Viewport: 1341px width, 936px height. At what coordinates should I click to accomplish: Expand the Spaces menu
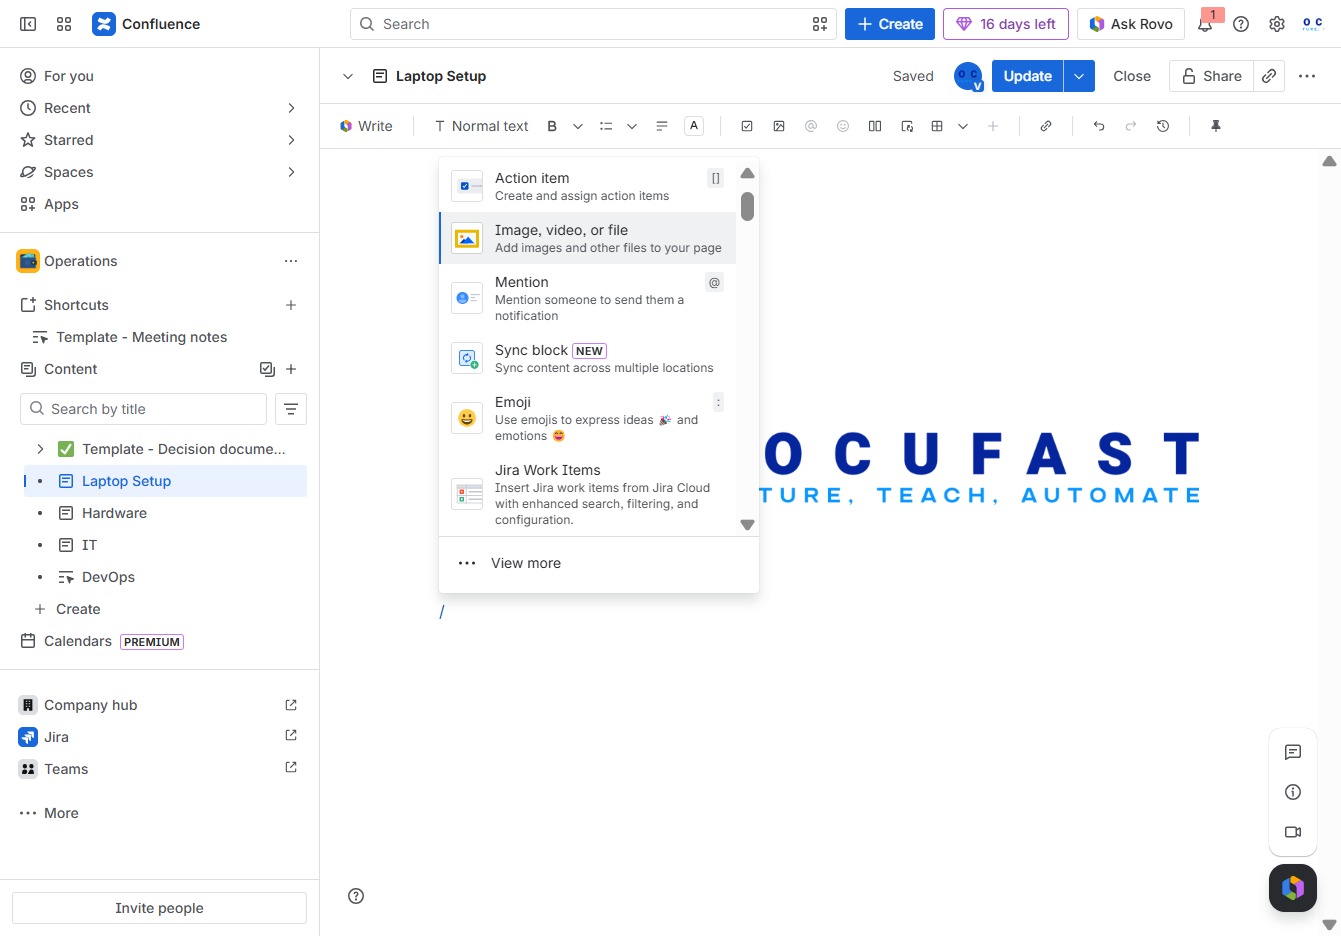[291, 172]
